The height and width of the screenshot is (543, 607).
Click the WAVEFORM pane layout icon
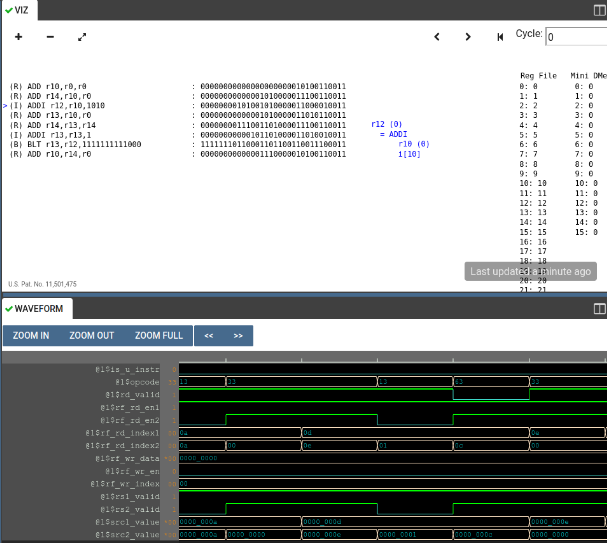(600, 309)
